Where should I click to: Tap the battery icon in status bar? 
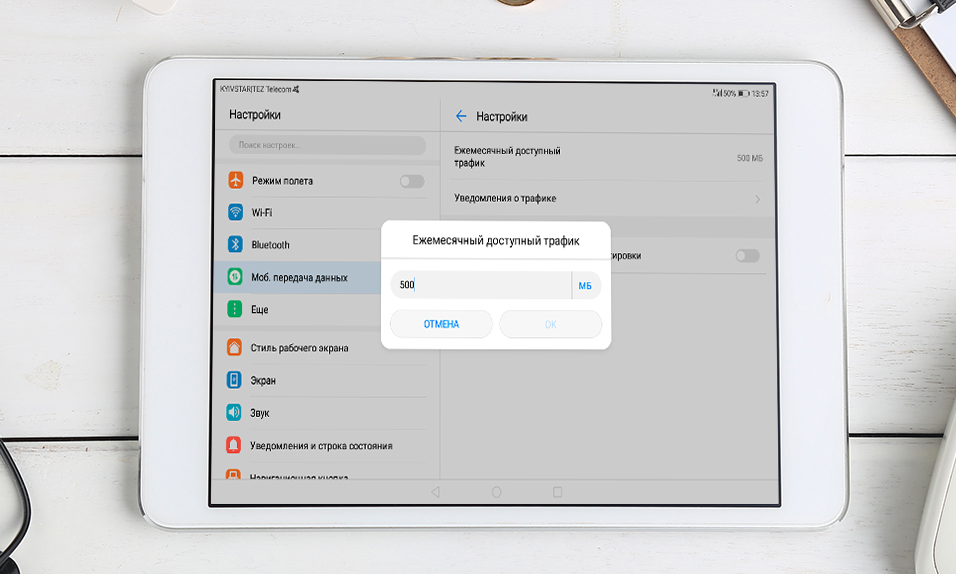(x=743, y=93)
